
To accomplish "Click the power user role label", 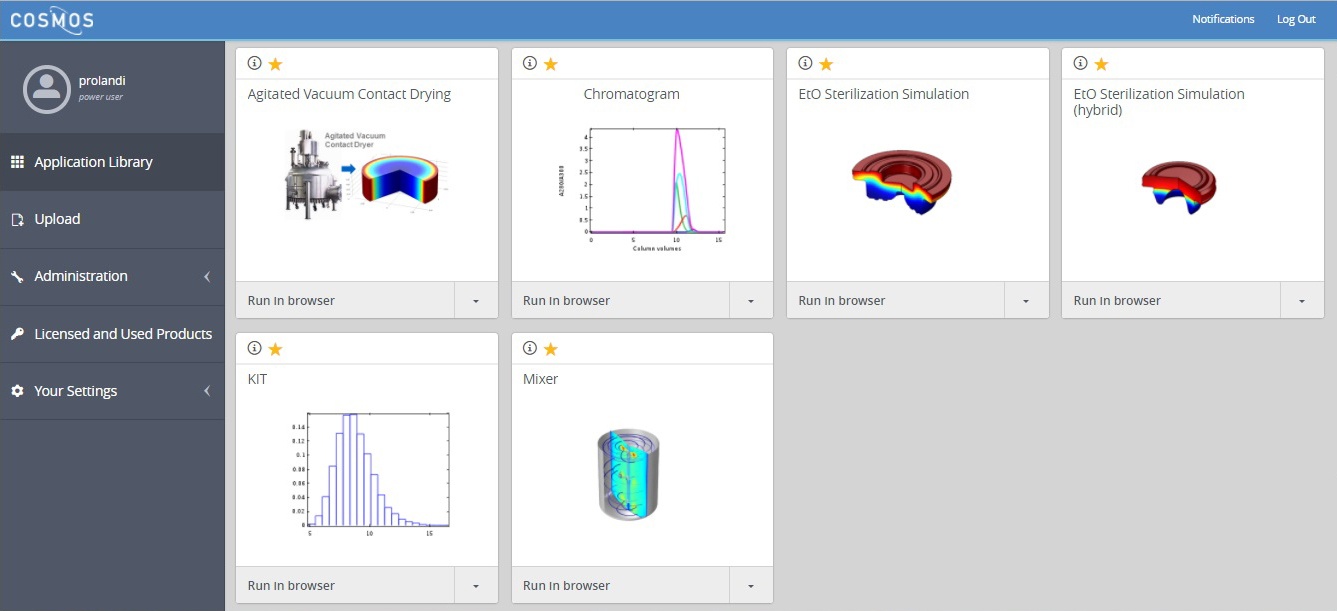I will [x=101, y=97].
